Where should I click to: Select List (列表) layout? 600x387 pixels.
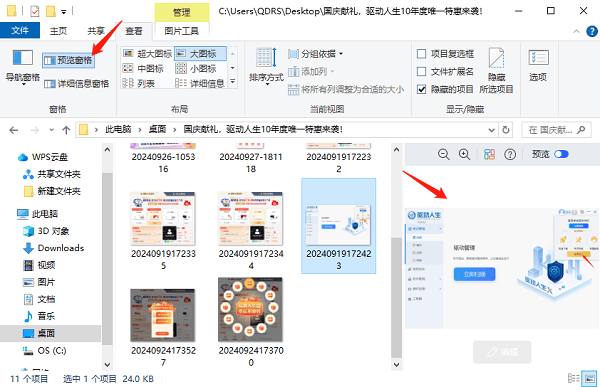(139, 83)
